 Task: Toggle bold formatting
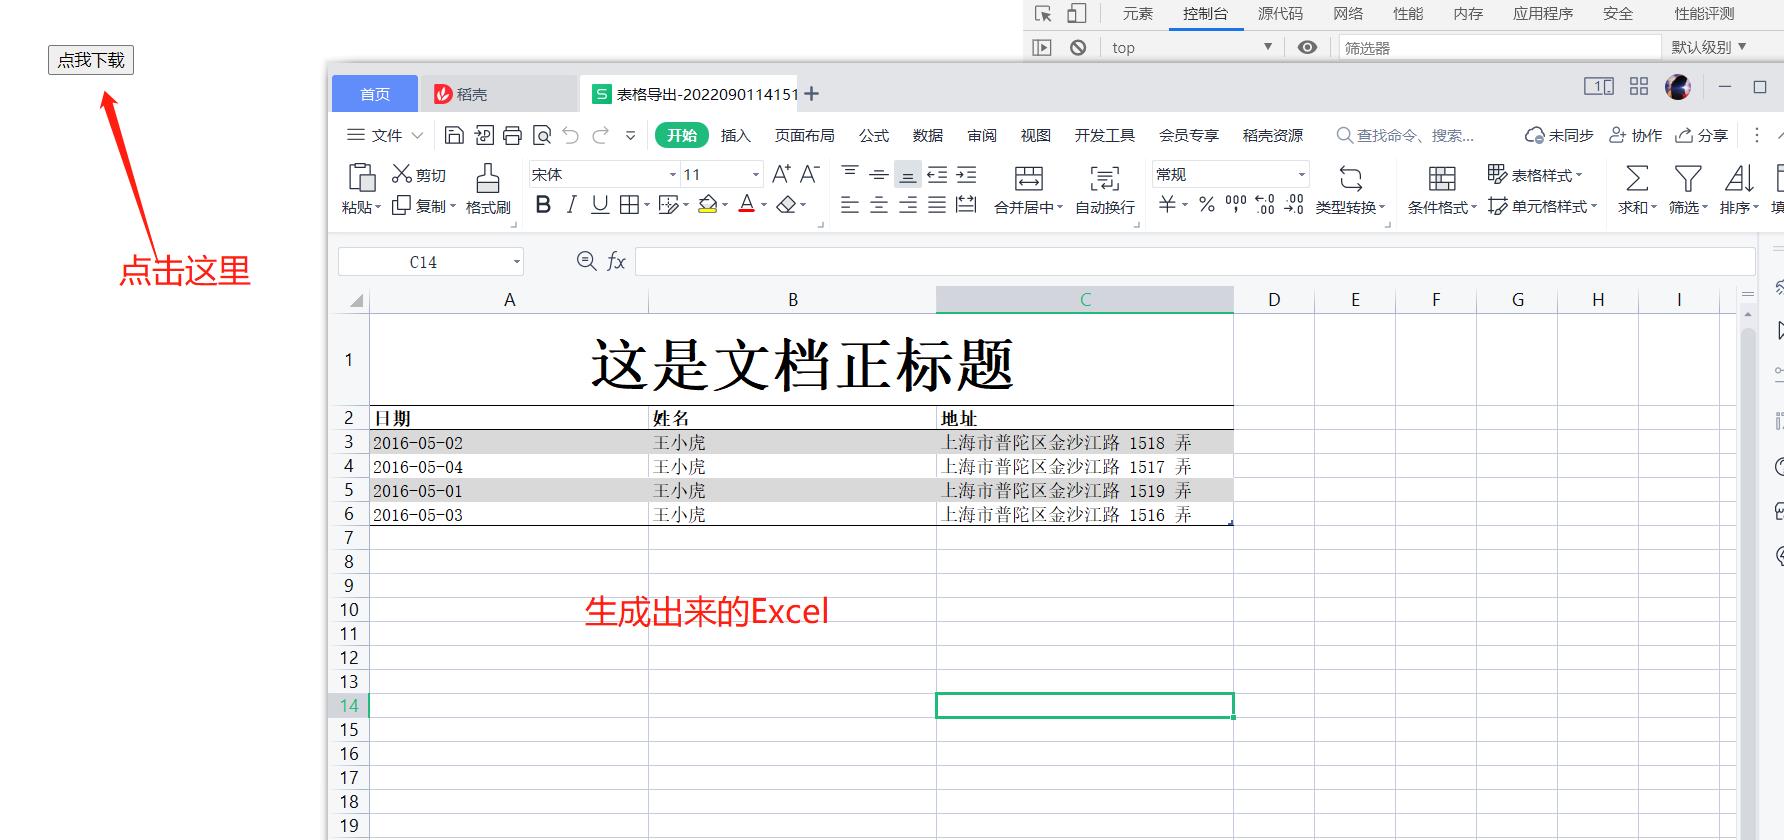coord(543,205)
